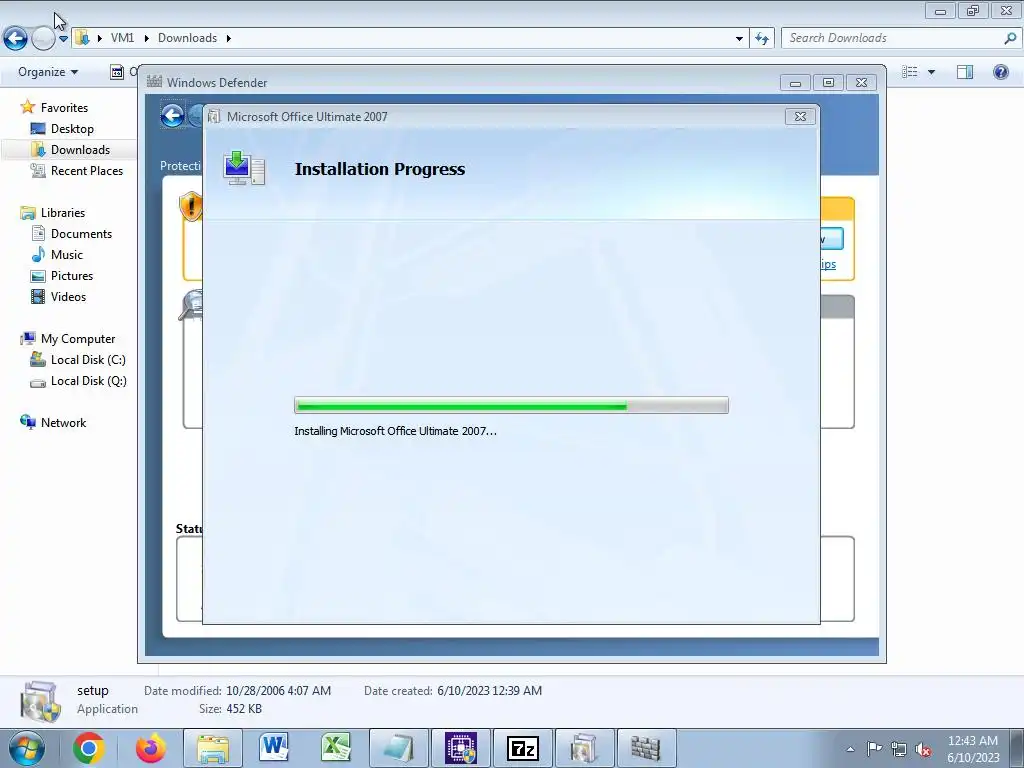1024x768 pixels.
Task: Click the Date modified value 10/28/2006
Action: tap(279, 690)
